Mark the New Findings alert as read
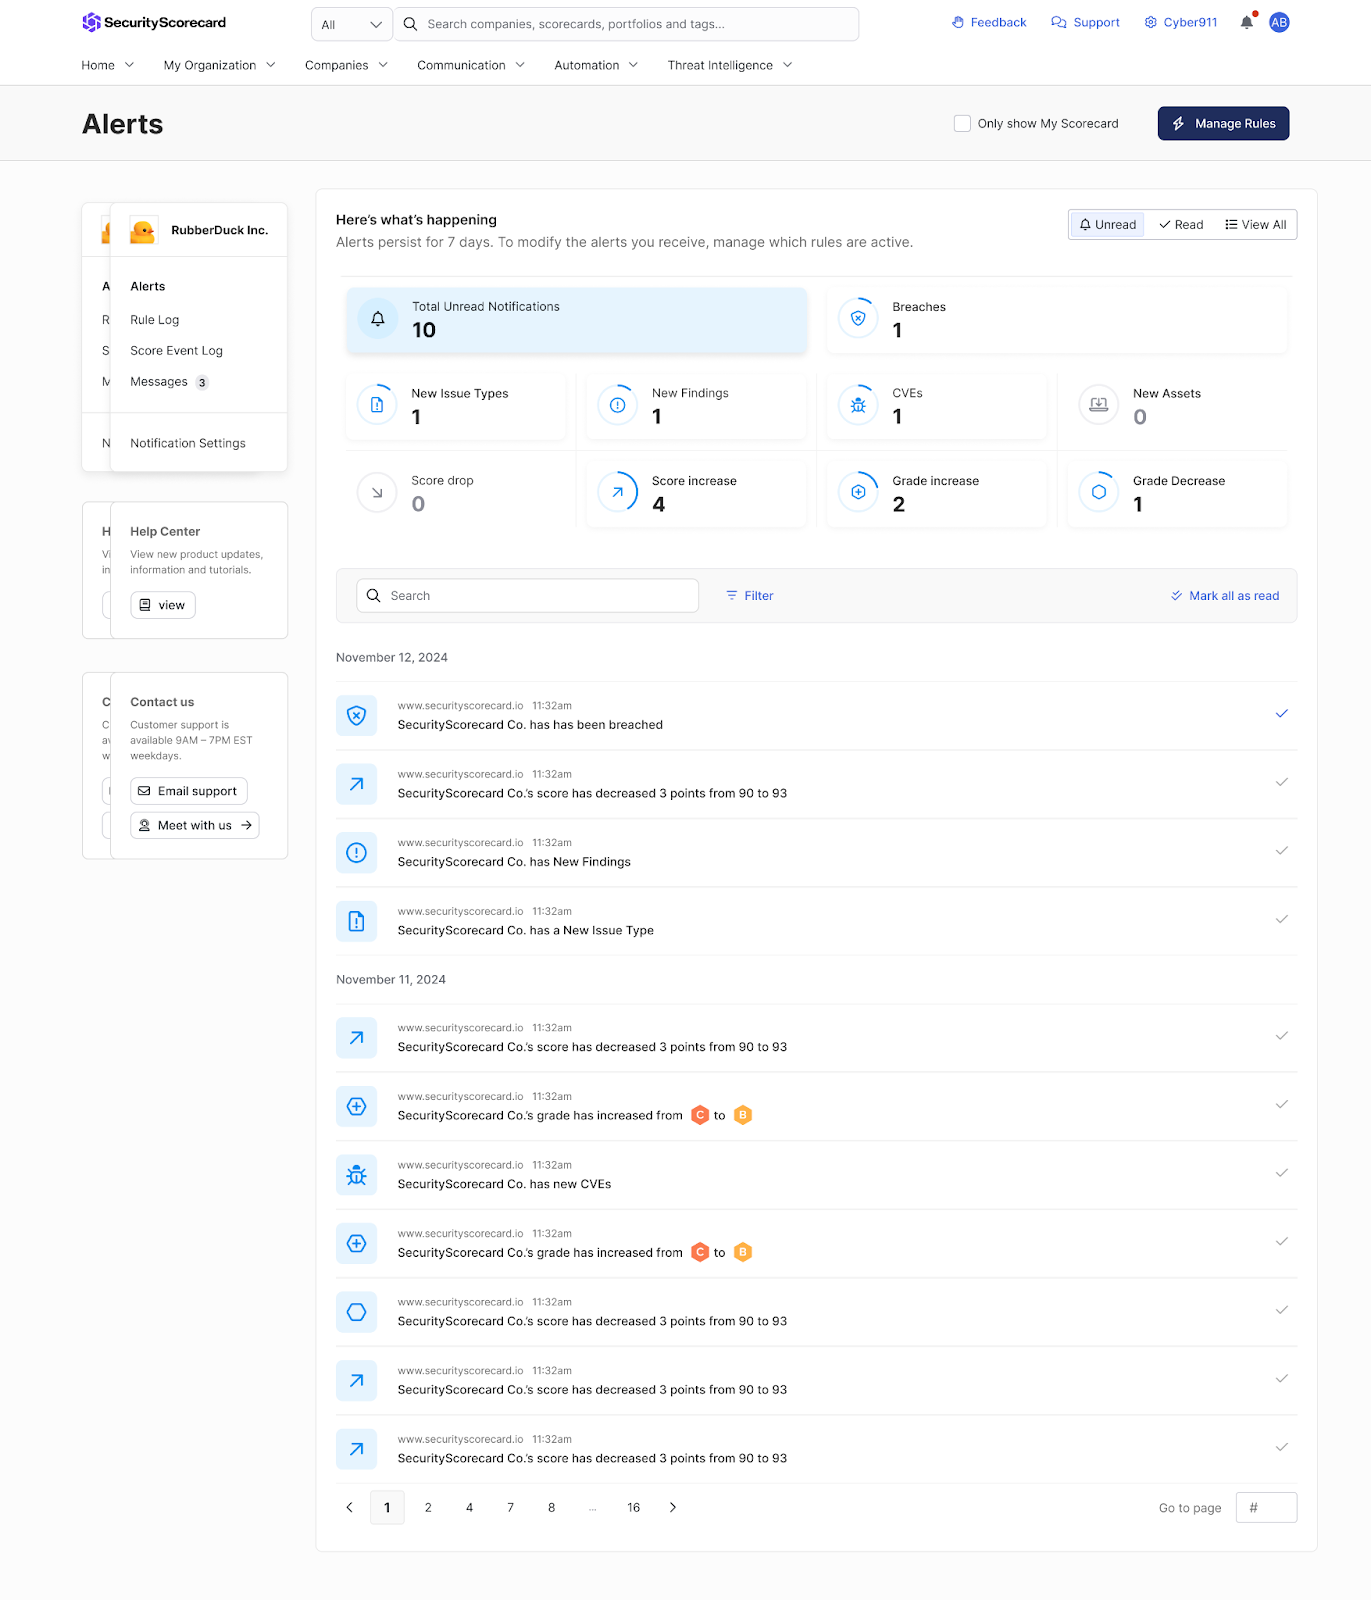 click(x=1281, y=850)
